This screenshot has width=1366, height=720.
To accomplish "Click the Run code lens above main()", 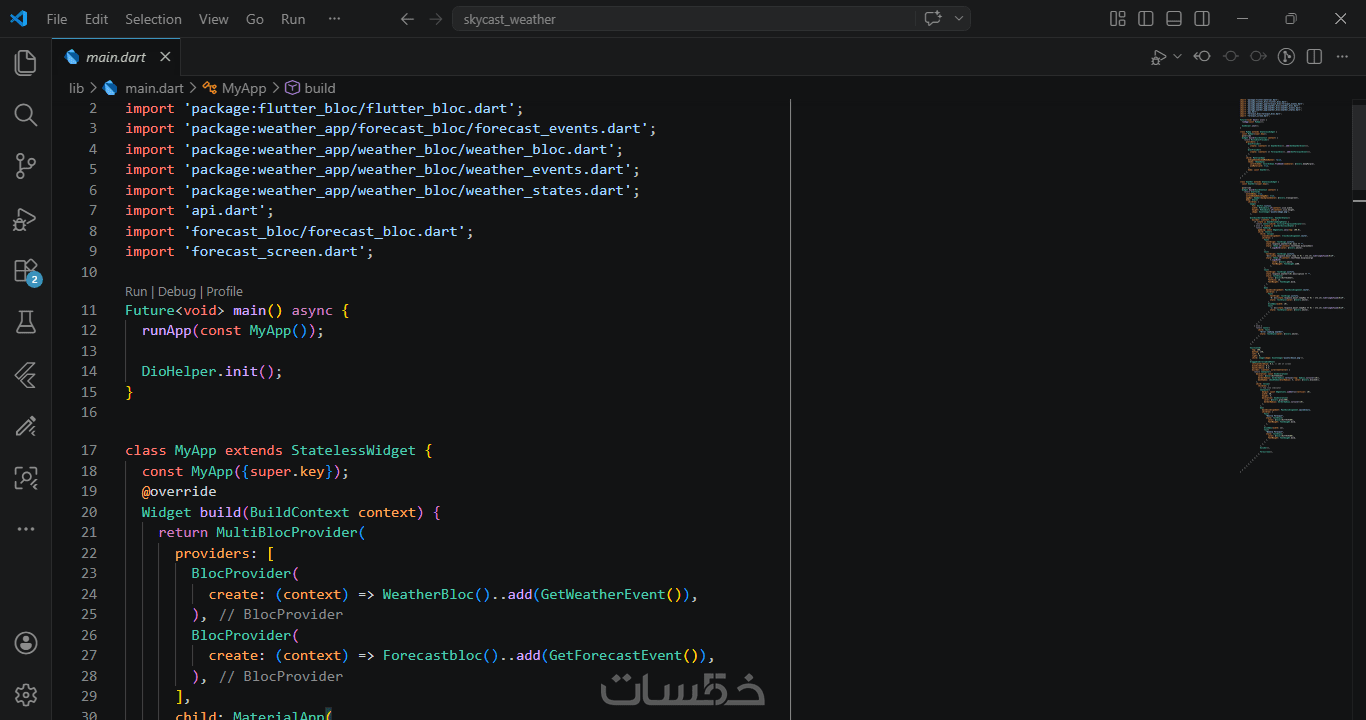I will [136, 291].
